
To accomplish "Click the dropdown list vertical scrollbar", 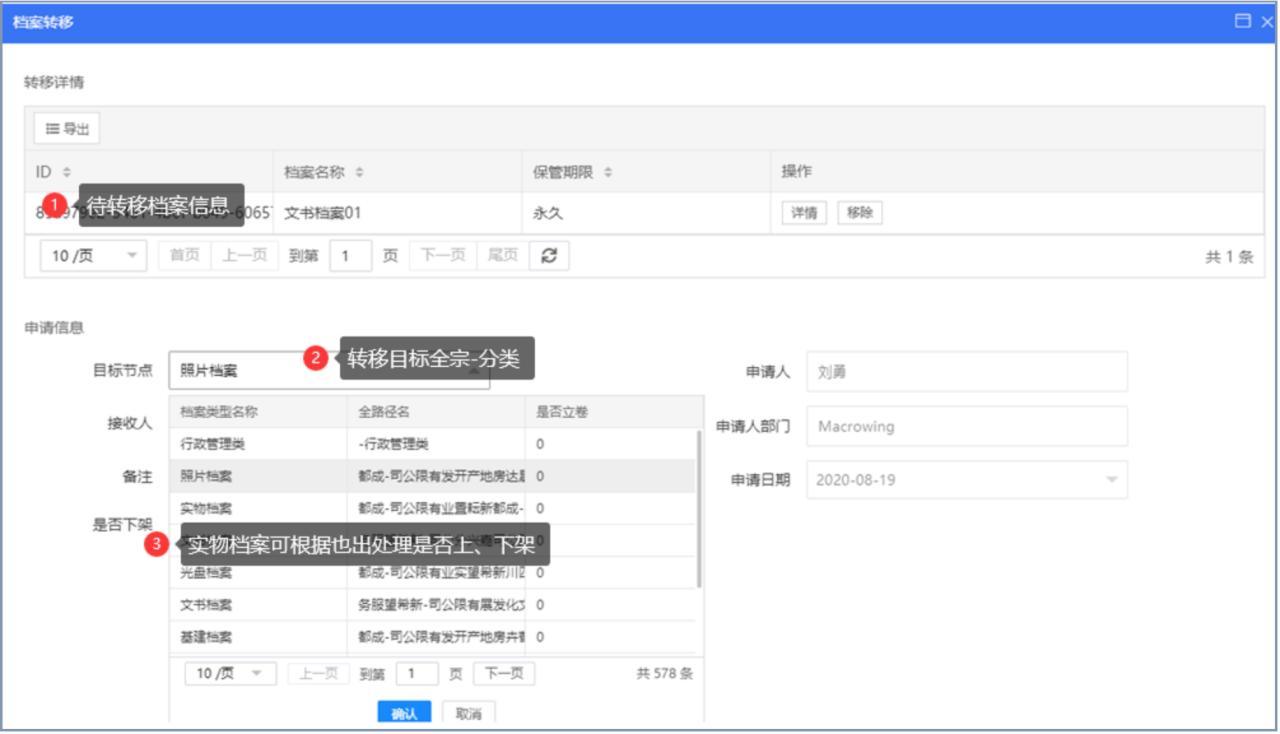I will [699, 510].
